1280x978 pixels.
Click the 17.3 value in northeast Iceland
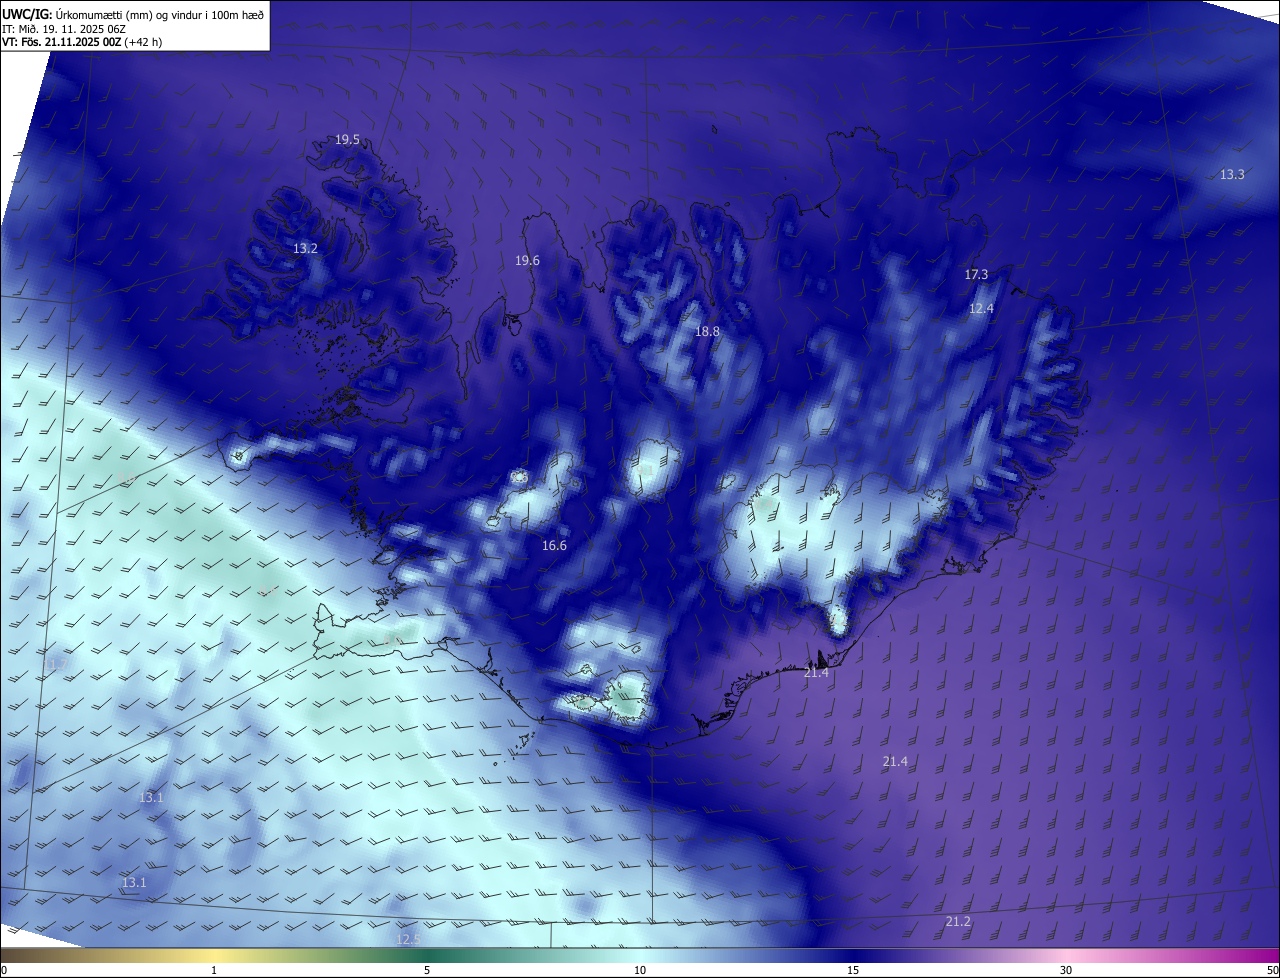[976, 274]
